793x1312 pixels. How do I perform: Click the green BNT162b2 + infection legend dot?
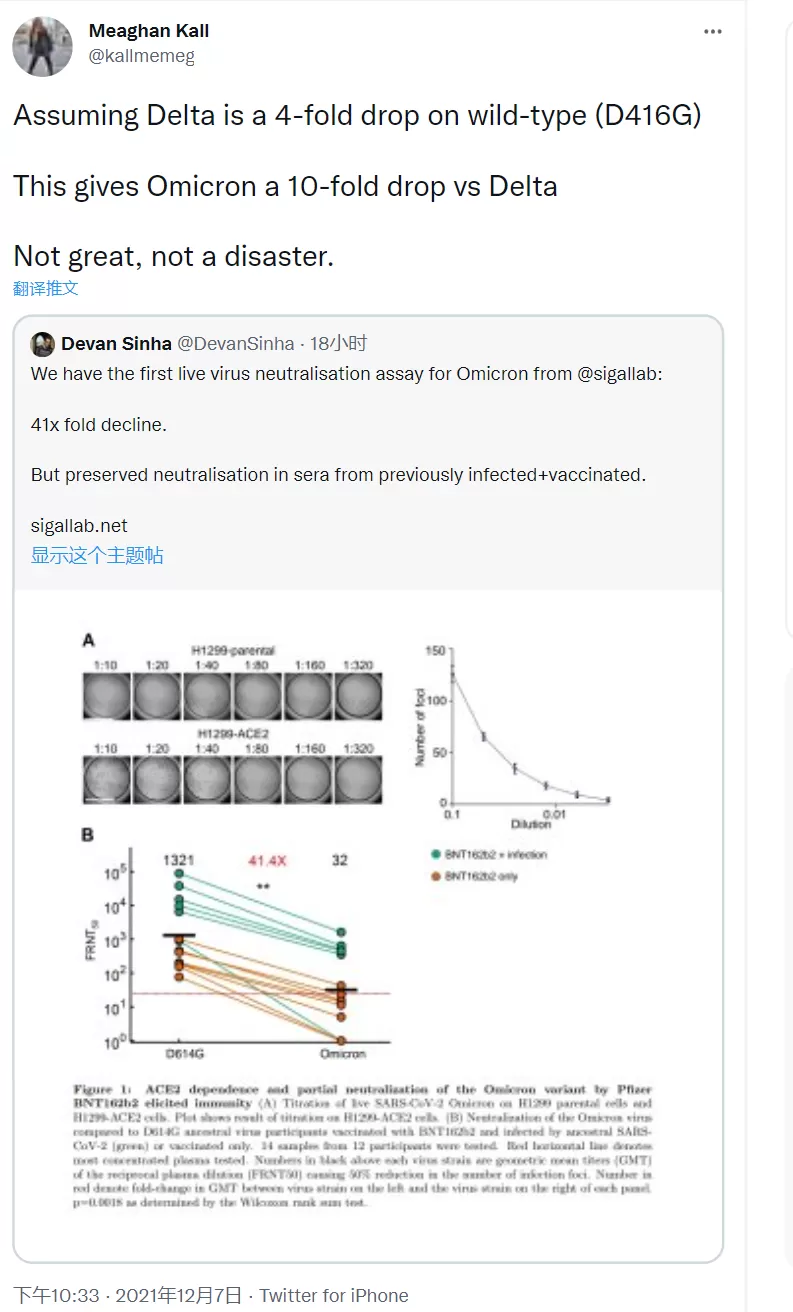coord(436,855)
